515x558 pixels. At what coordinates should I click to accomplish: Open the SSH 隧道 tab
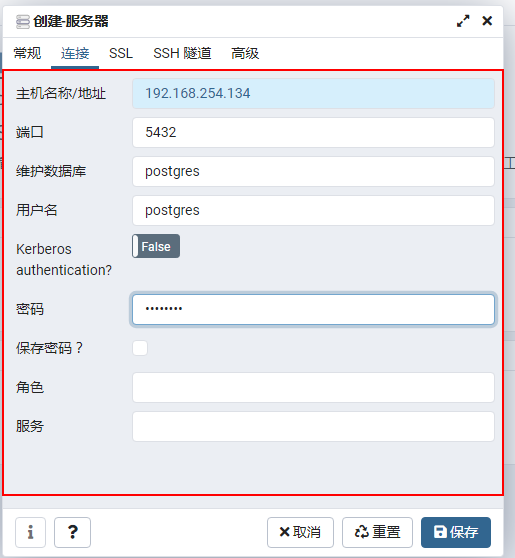[182, 53]
